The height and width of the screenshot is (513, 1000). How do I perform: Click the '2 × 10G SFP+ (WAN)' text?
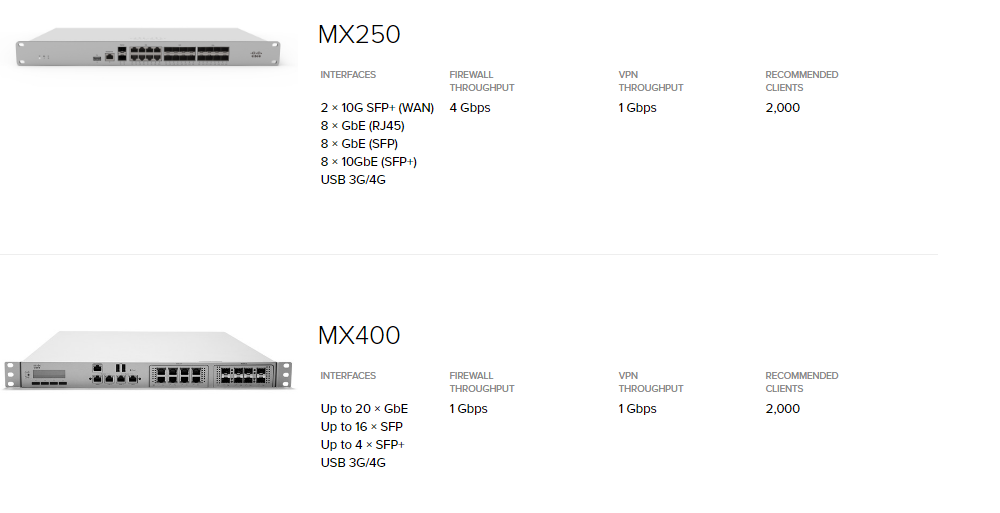377,108
